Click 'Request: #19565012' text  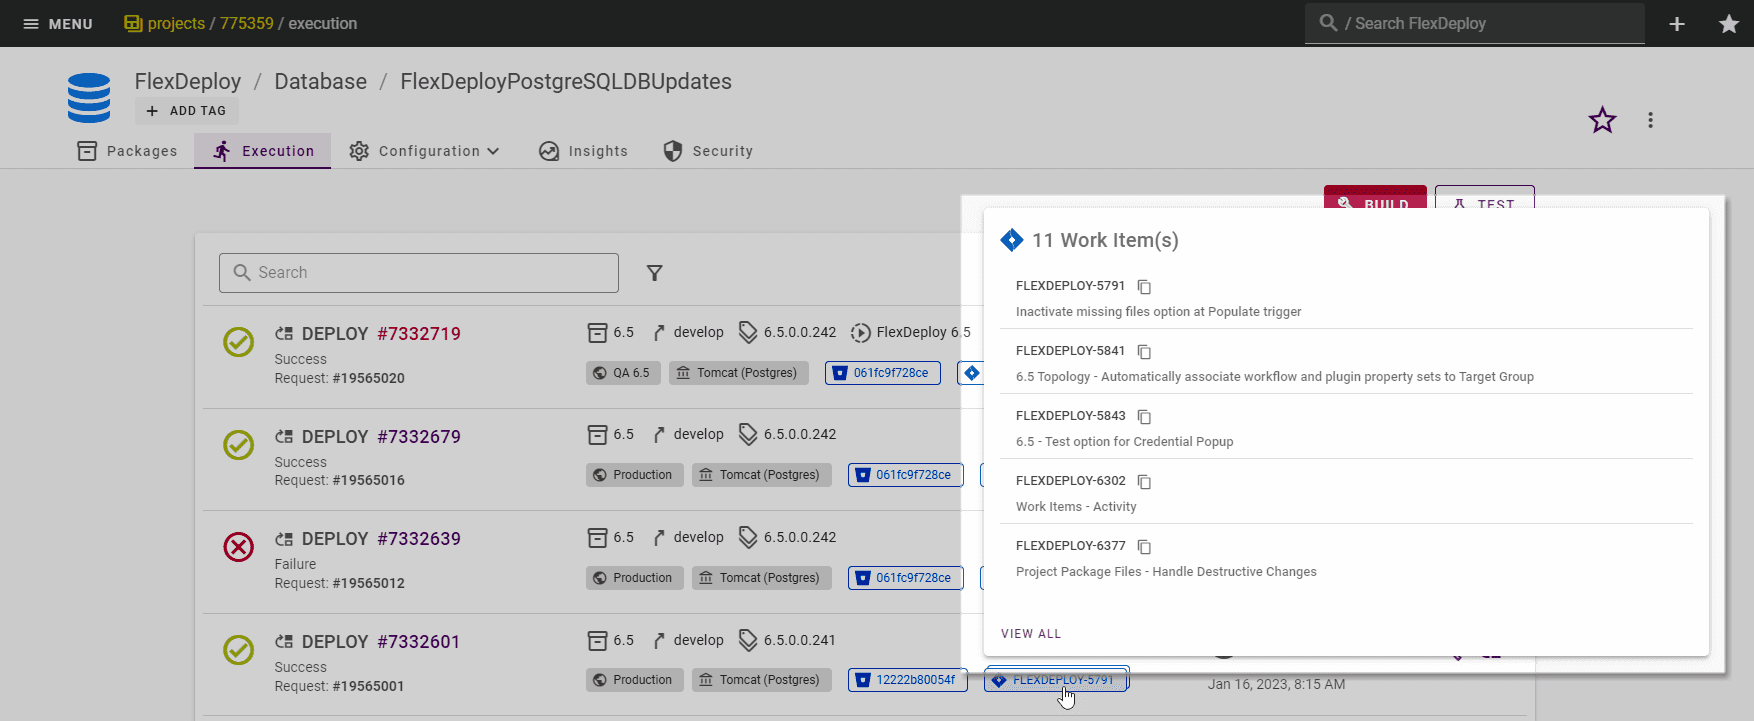click(x=339, y=583)
